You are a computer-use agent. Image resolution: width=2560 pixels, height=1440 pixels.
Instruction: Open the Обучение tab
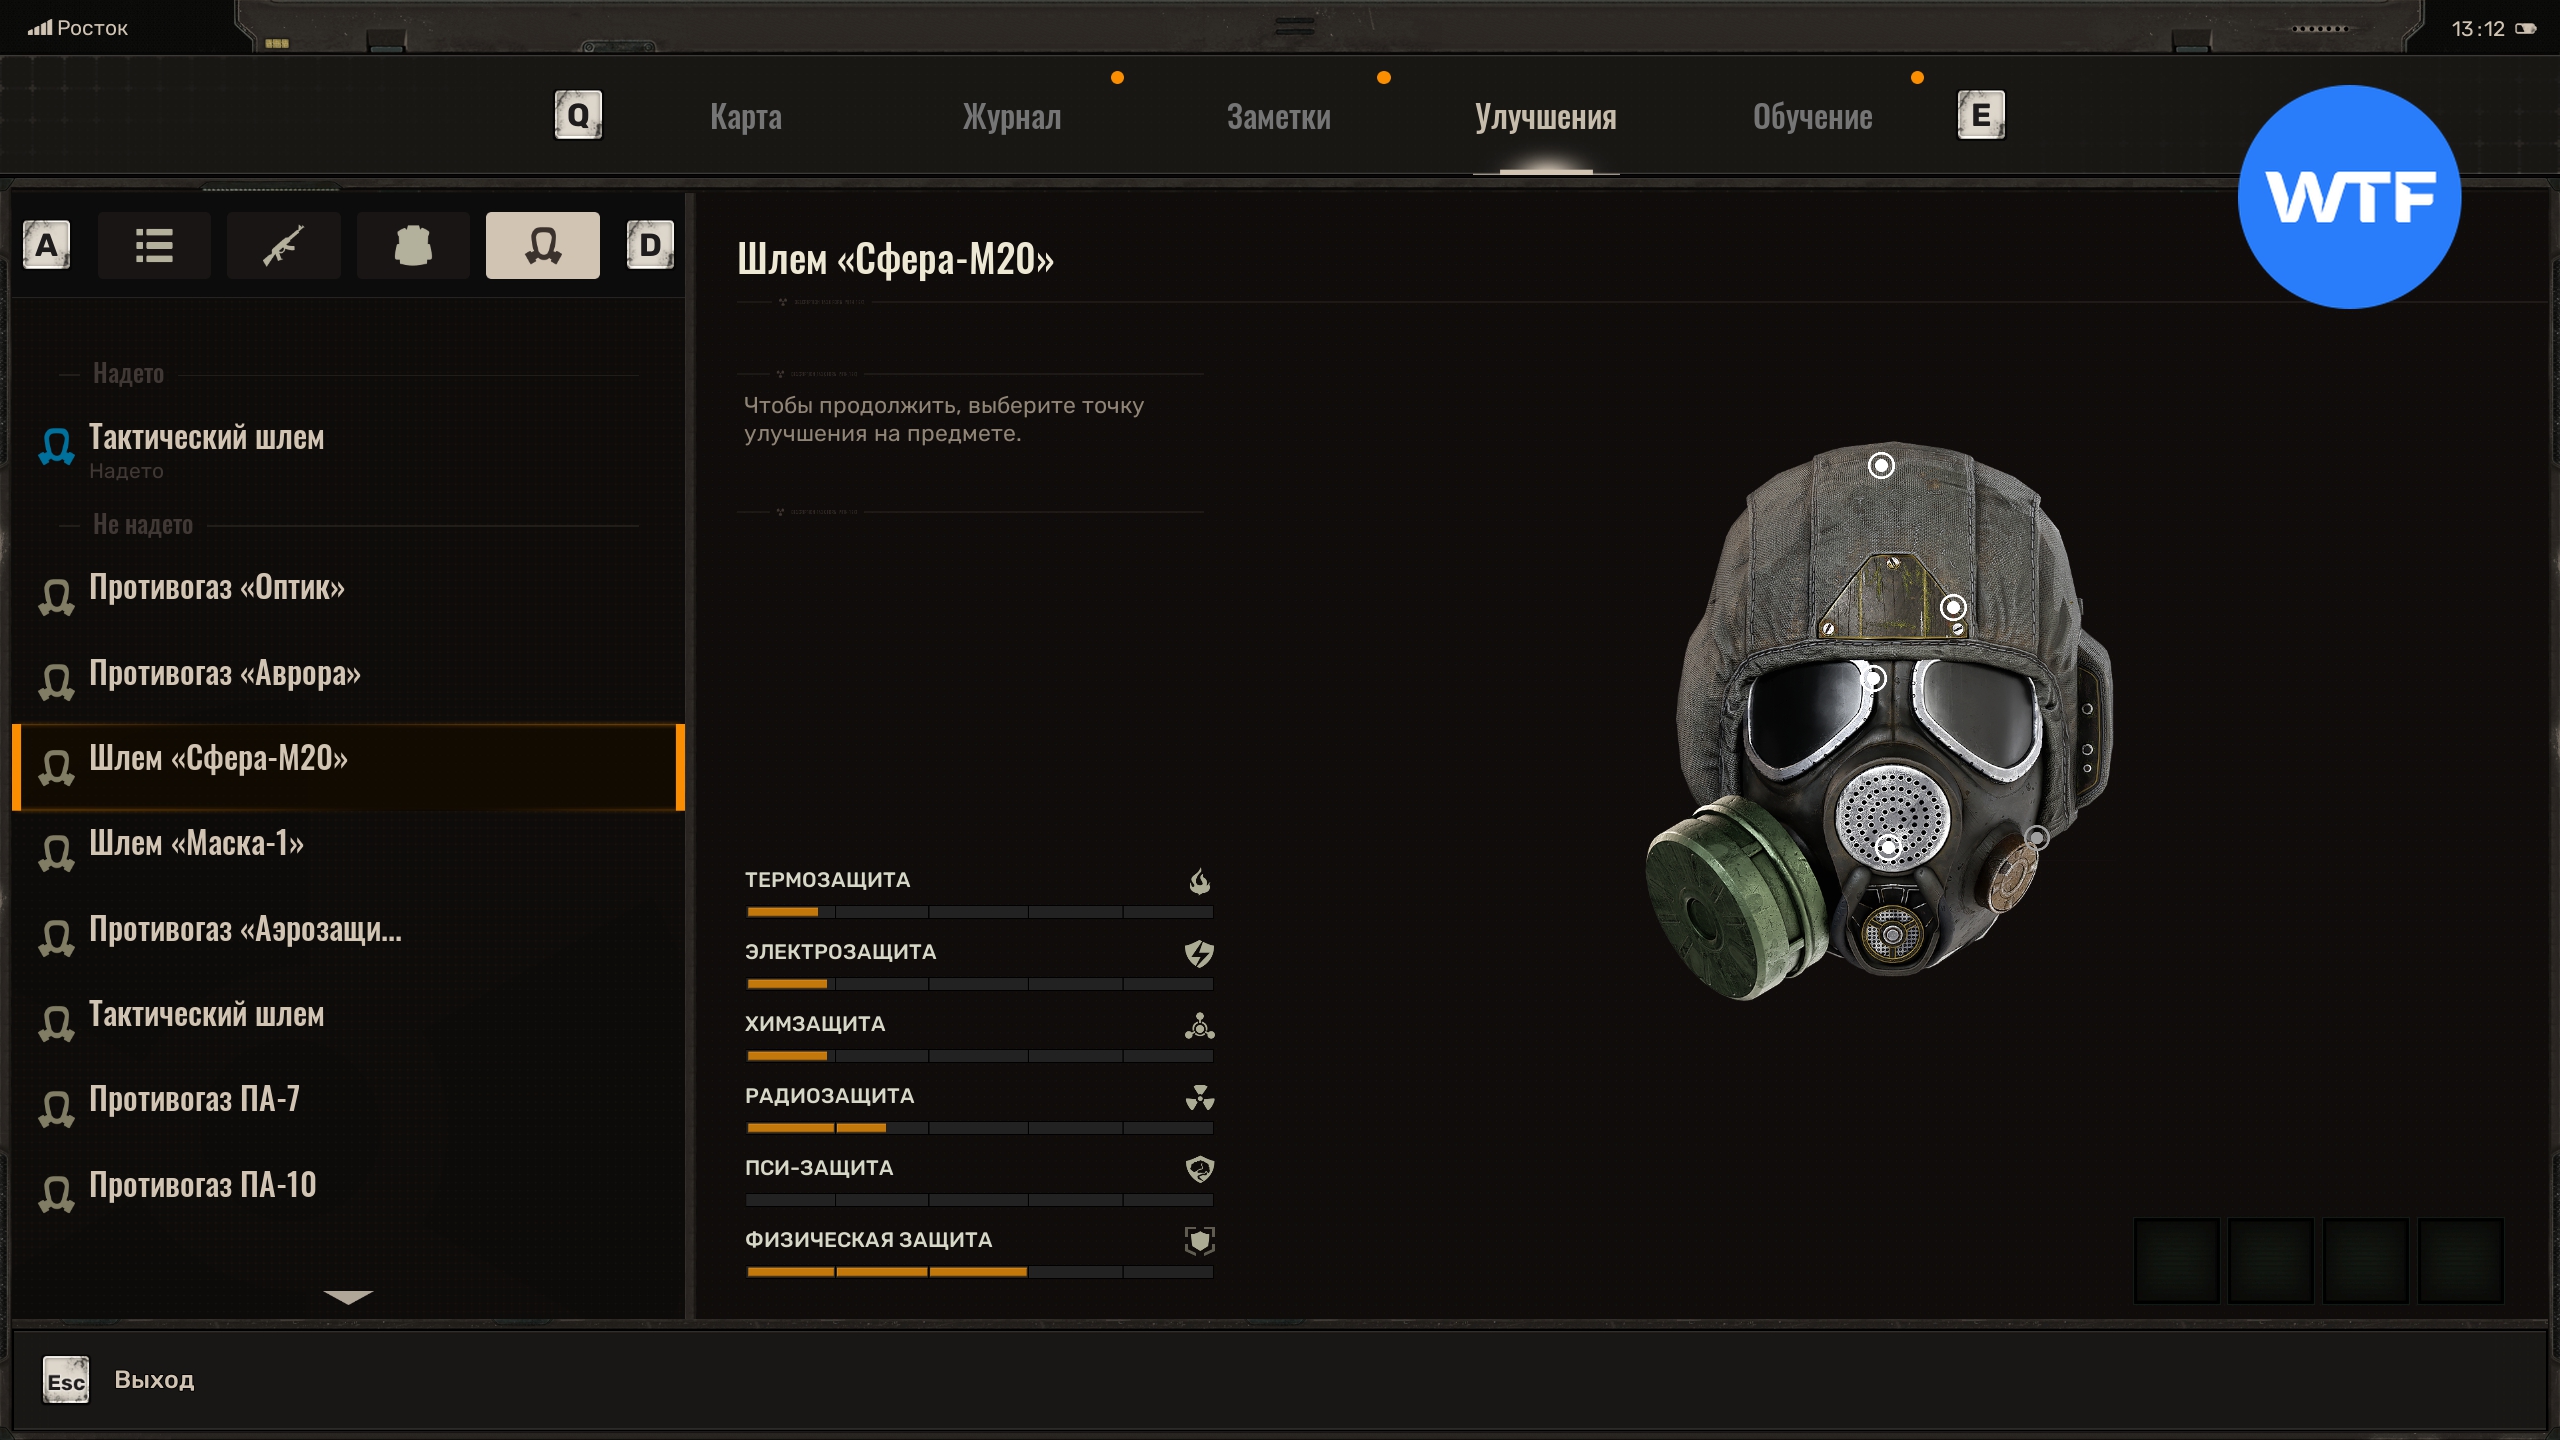click(x=1812, y=117)
